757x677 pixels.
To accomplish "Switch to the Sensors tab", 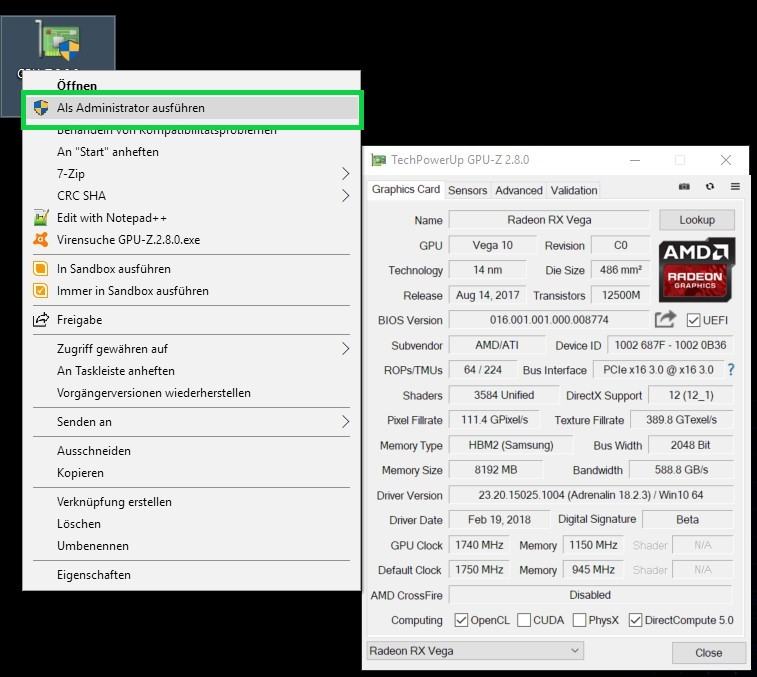I will tap(467, 190).
